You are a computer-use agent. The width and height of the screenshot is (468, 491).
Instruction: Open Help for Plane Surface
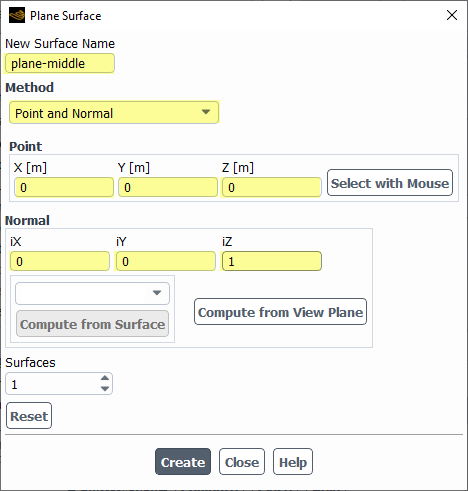coord(293,462)
